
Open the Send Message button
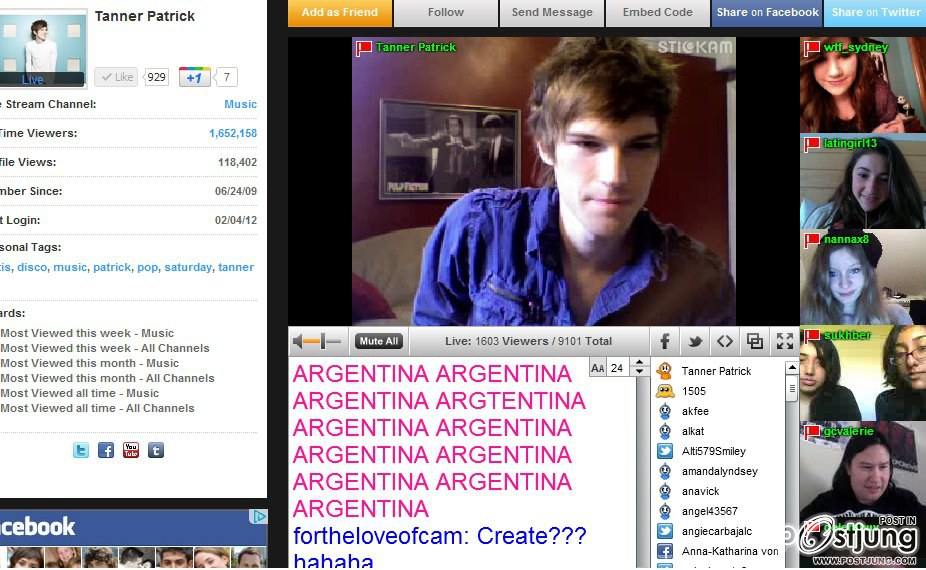[x=552, y=12]
